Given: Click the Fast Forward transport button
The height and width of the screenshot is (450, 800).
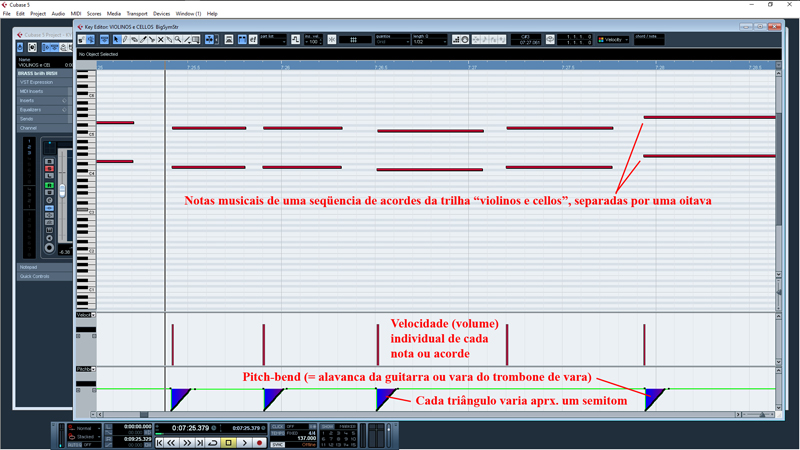Looking at the screenshot, I should pos(186,442).
